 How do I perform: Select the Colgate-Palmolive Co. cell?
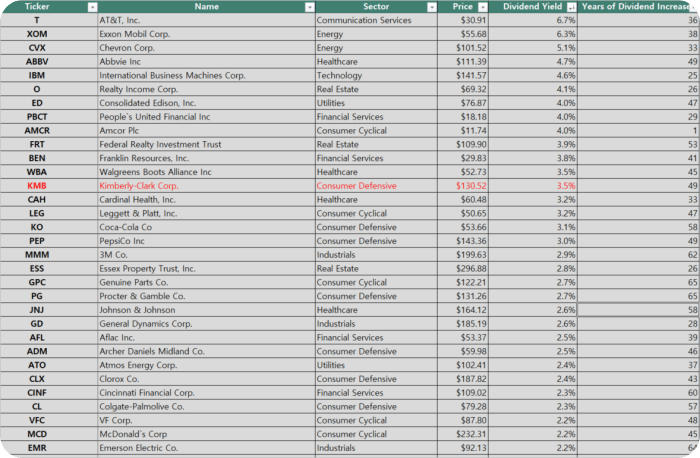(x=206, y=408)
